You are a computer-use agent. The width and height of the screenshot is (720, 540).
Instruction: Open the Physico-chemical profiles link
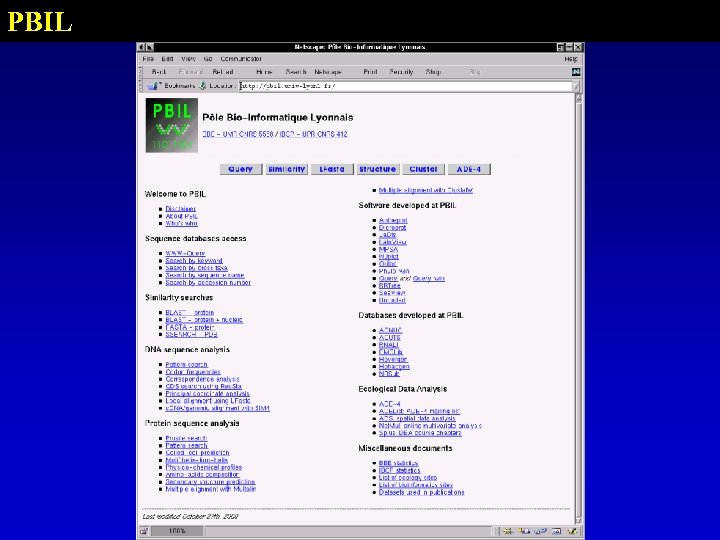pyautogui.click(x=203, y=467)
